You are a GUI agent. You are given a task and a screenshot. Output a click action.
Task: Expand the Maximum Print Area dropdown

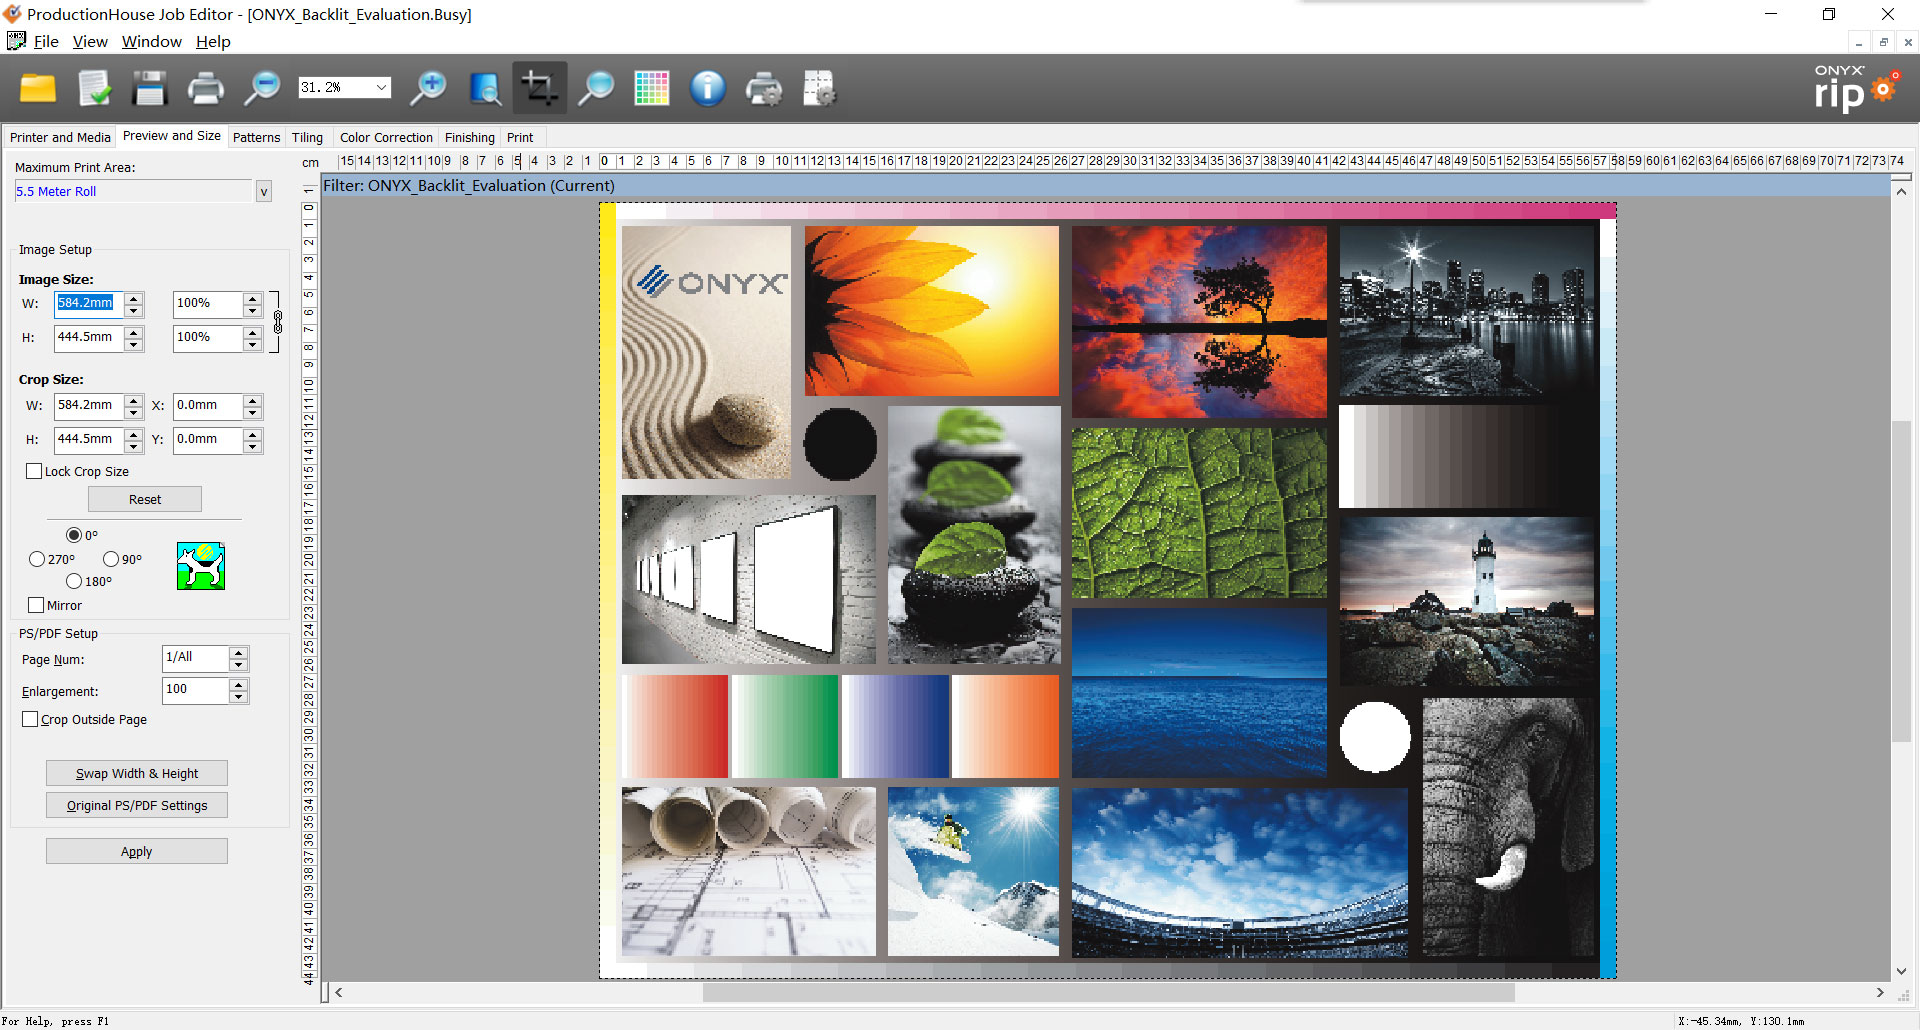tap(264, 192)
